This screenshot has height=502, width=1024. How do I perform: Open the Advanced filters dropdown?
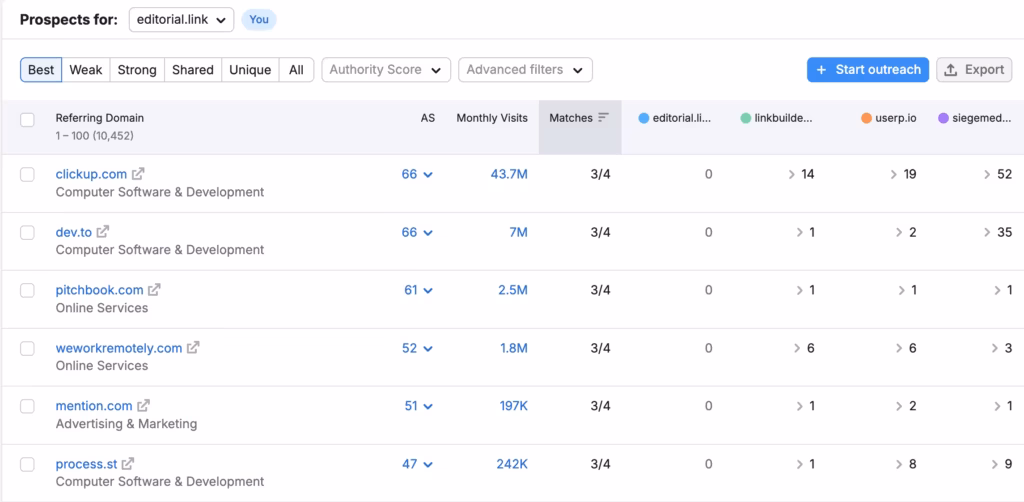[x=525, y=70]
